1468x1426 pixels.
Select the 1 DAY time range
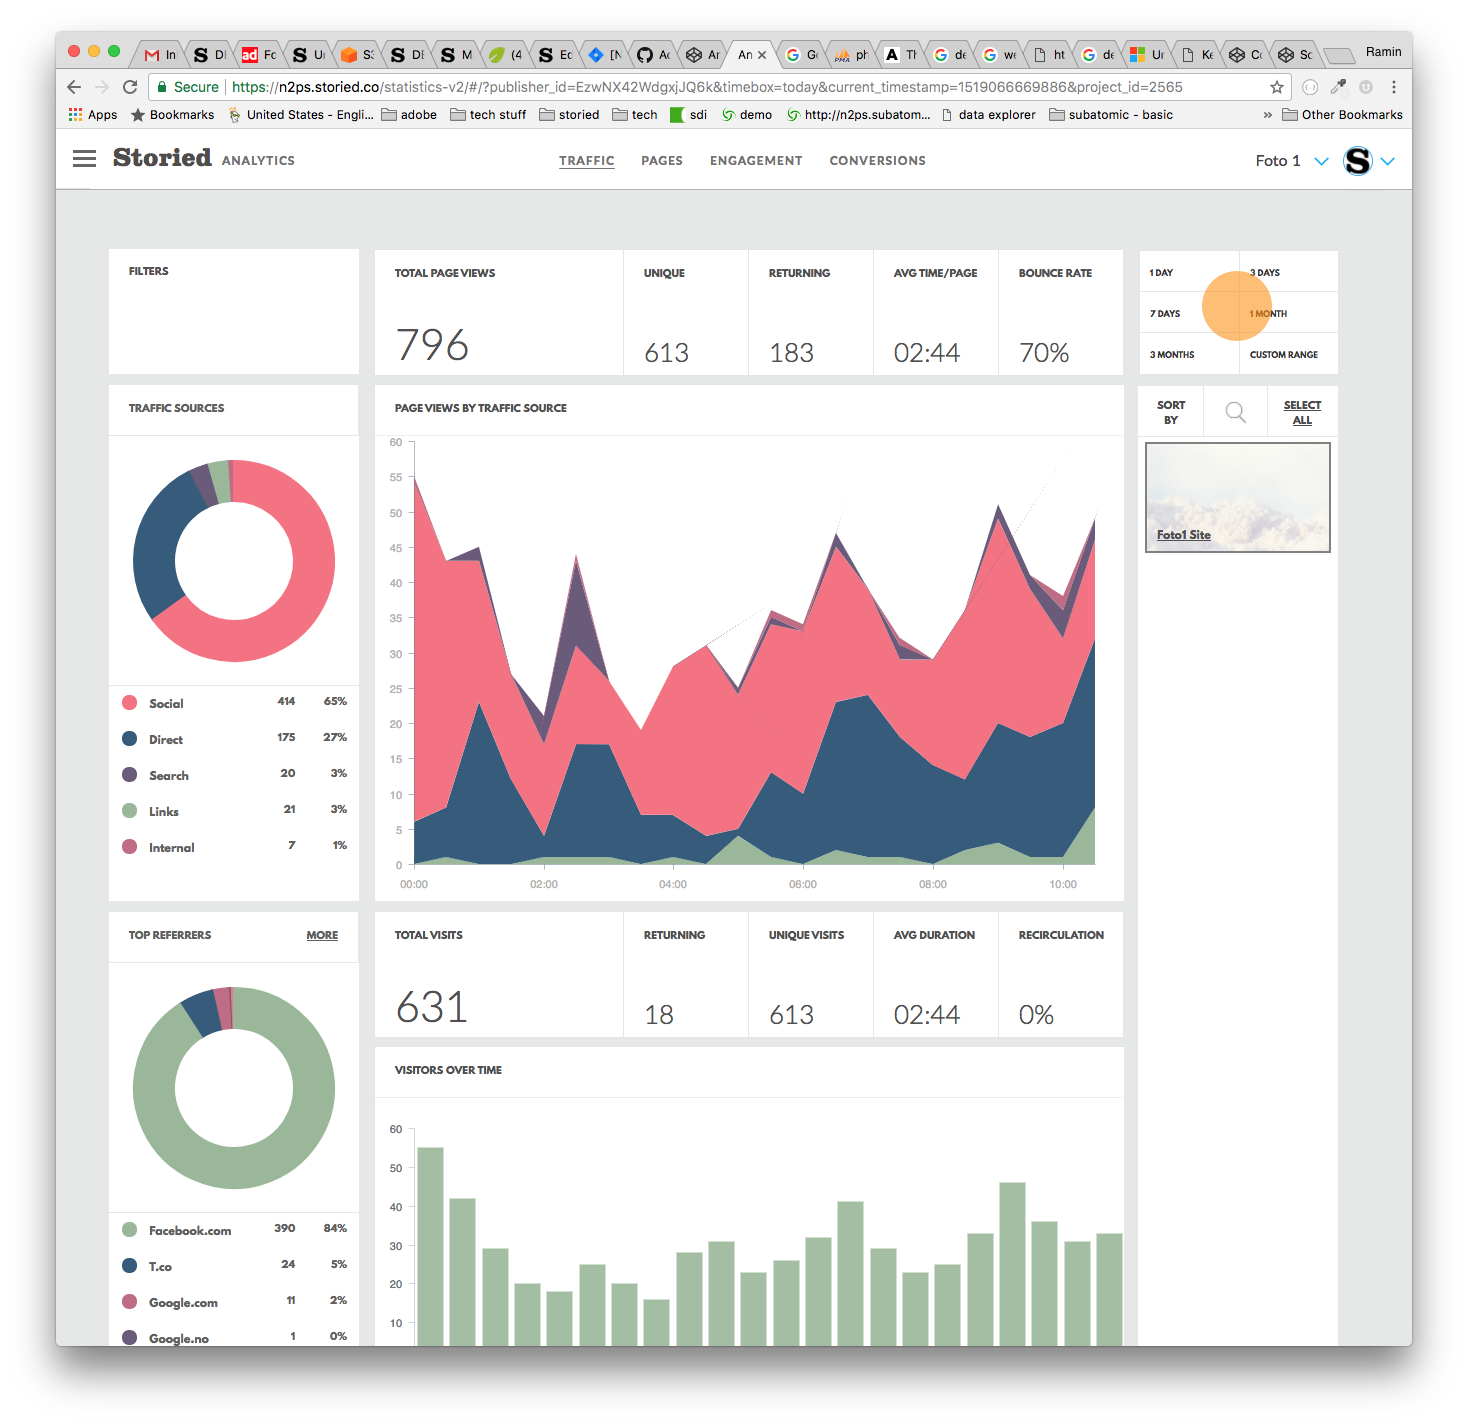coord(1161,273)
